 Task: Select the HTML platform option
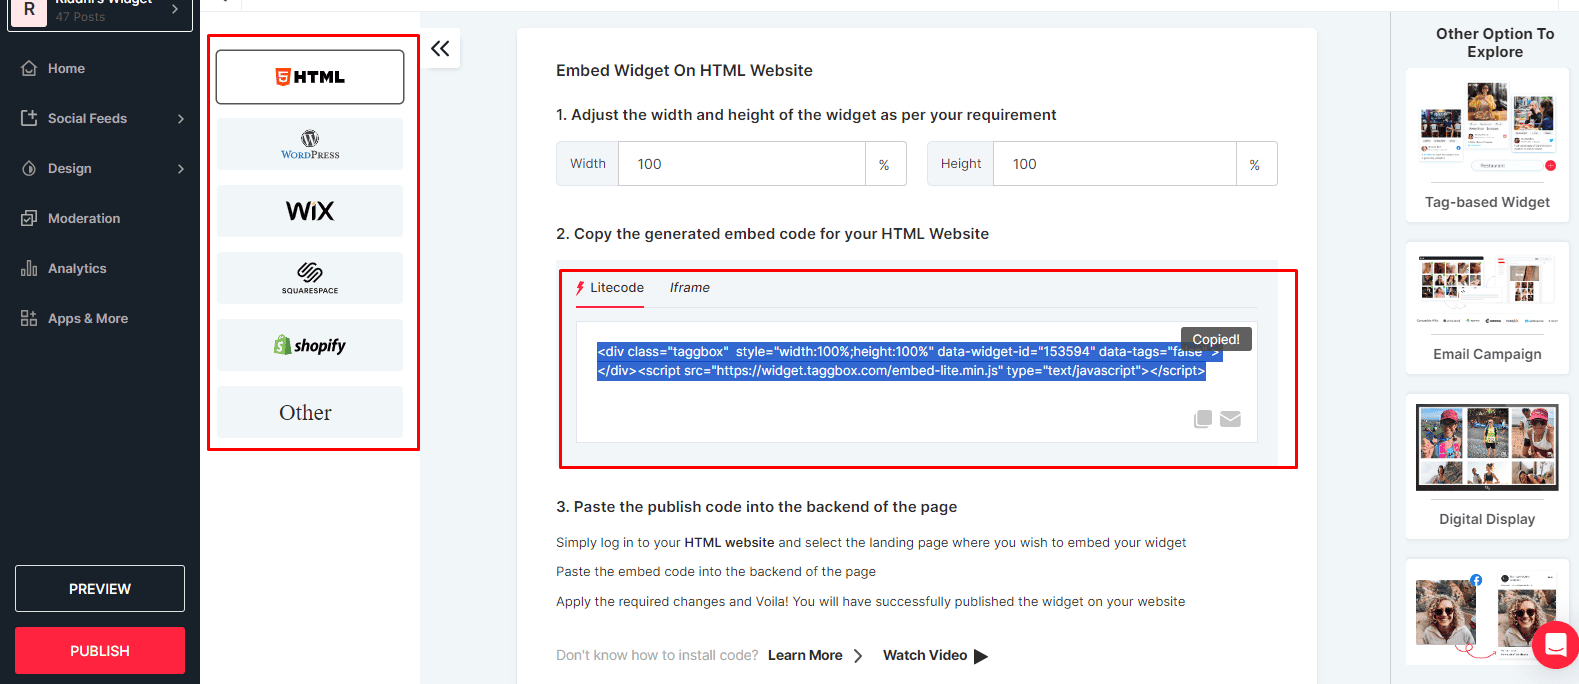[310, 77]
